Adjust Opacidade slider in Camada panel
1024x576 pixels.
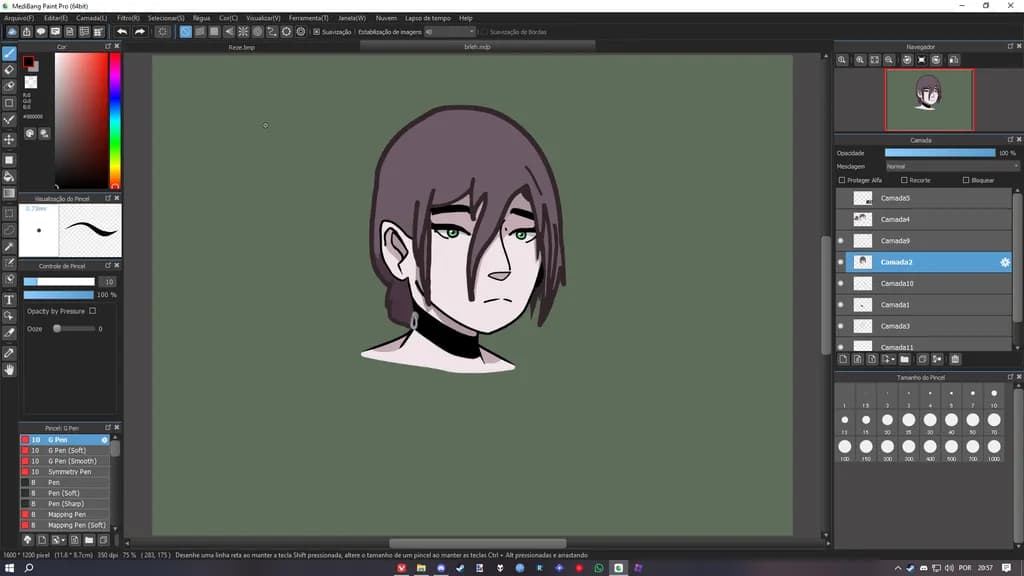coord(940,153)
